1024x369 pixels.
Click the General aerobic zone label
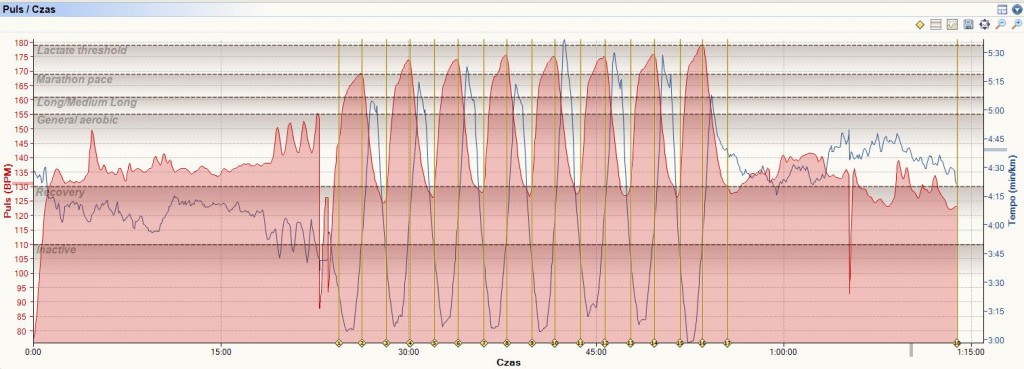(77, 120)
